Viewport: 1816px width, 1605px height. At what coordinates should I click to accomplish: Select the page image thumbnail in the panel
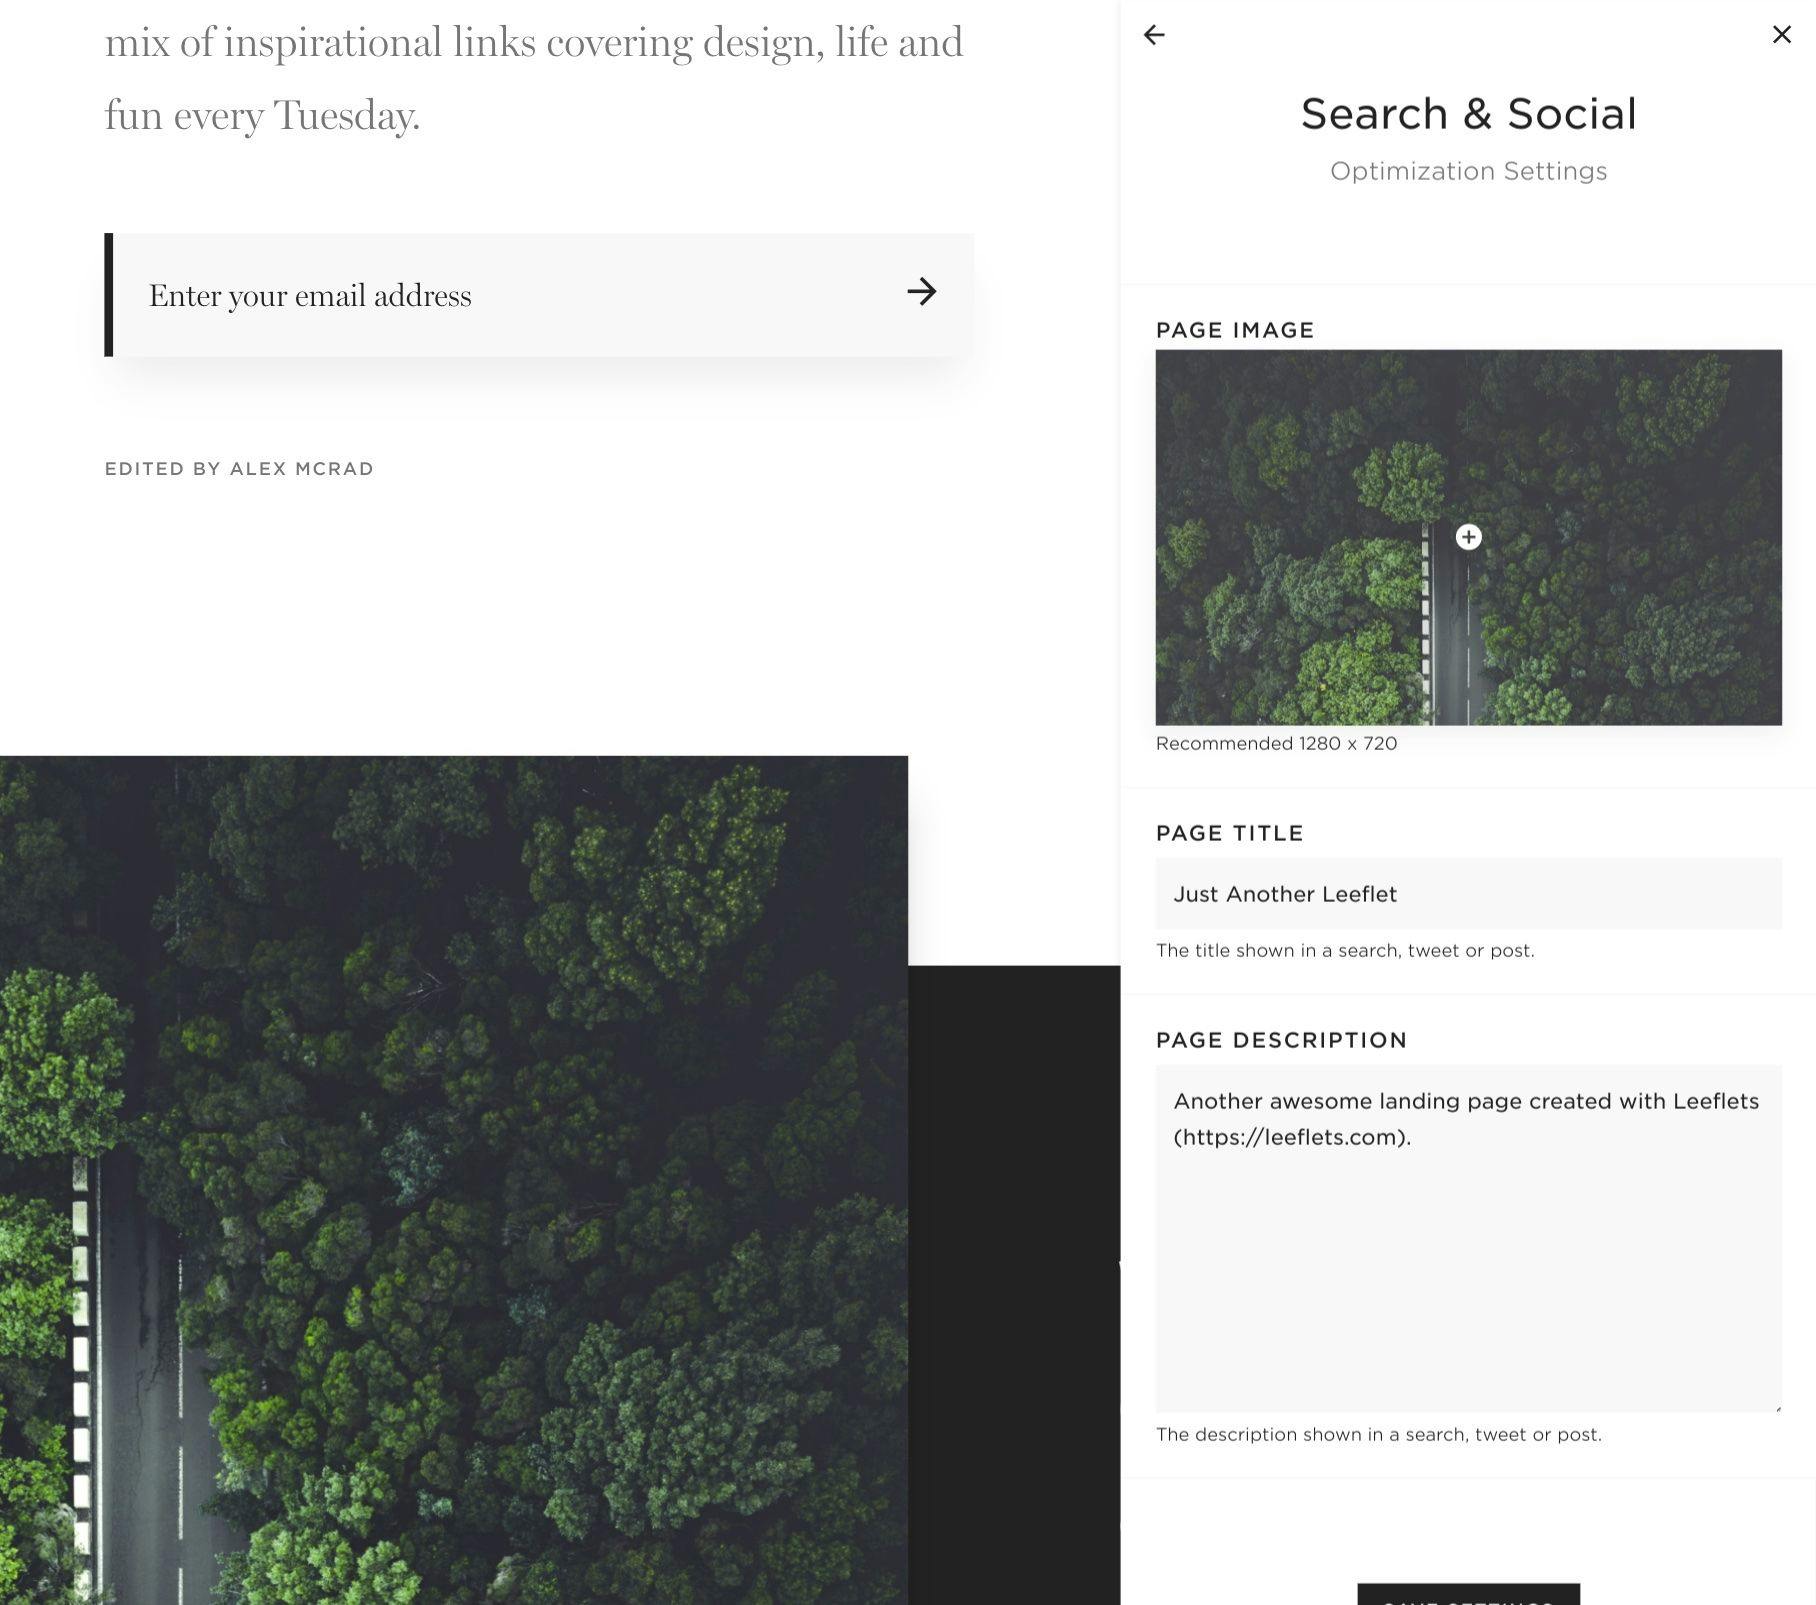point(1468,537)
